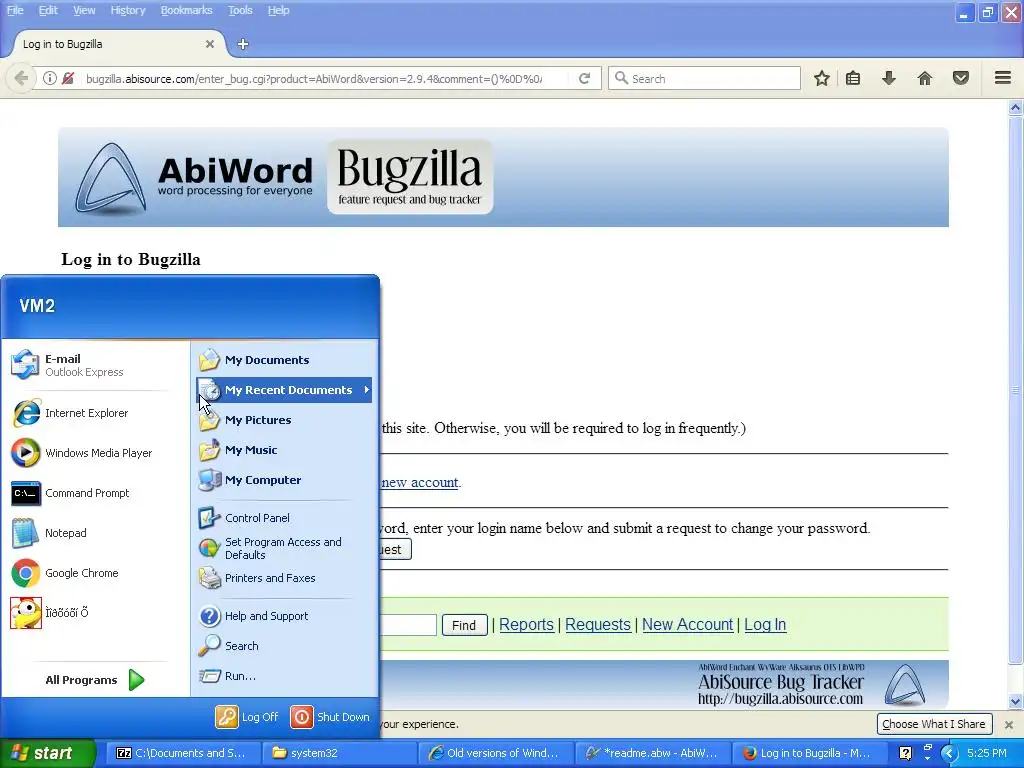Click the vertical scrollbar down arrow
This screenshot has height=768, width=1024.
coord(1015,701)
